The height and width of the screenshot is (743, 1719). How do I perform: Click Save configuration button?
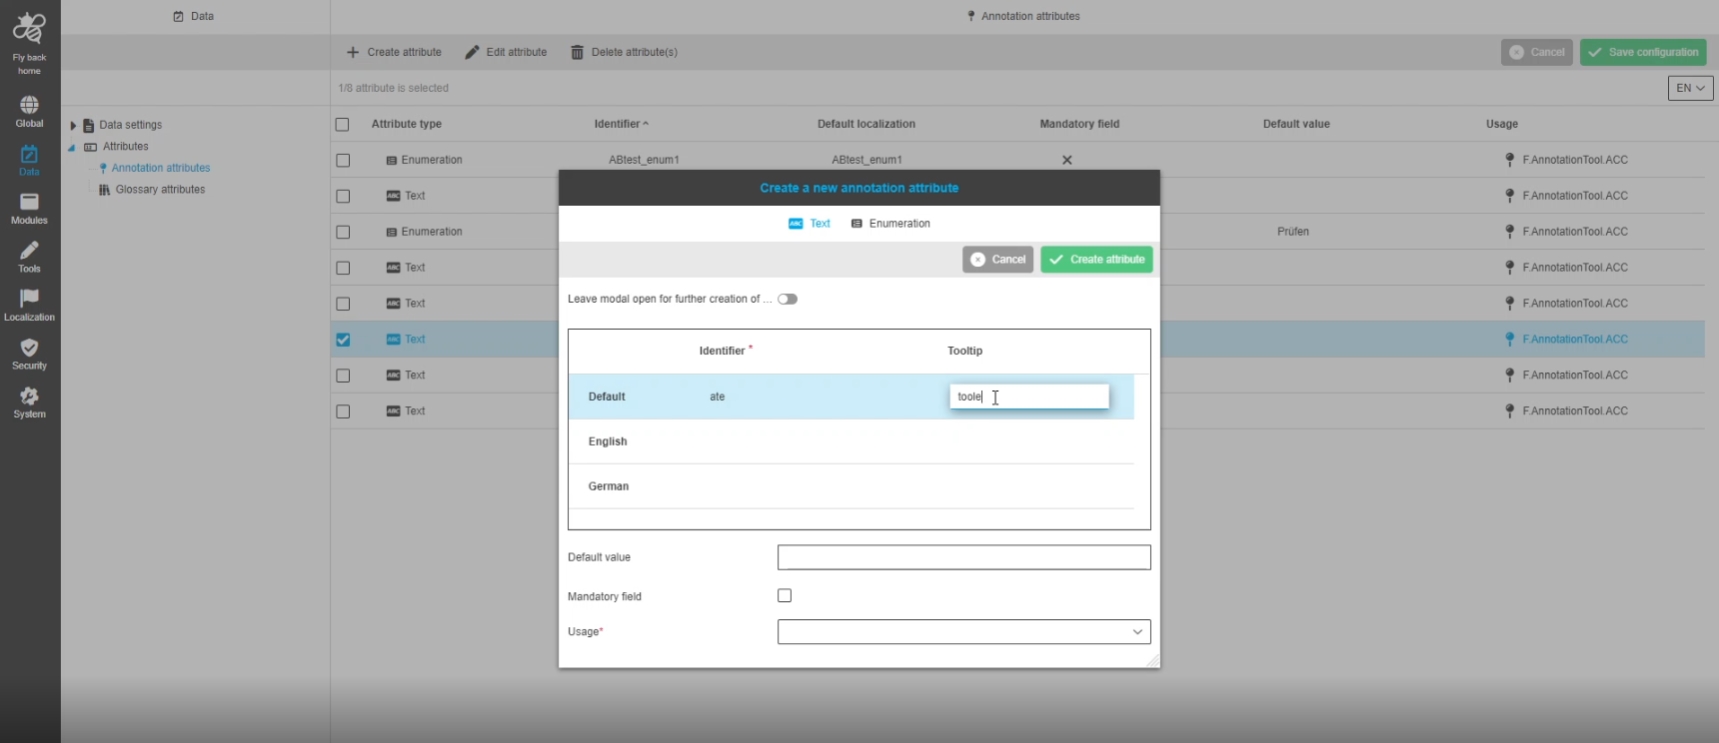(1643, 52)
